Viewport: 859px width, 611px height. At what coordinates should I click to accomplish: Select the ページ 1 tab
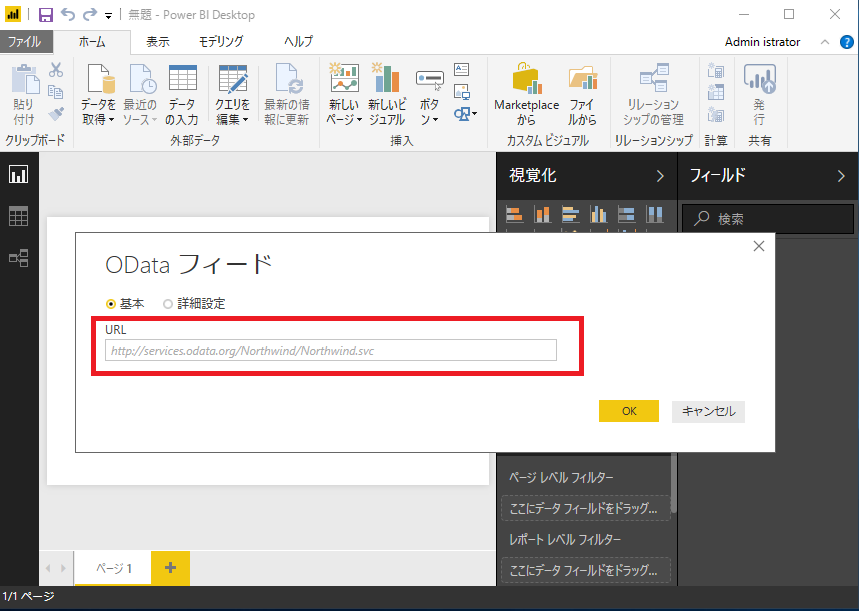tap(113, 568)
